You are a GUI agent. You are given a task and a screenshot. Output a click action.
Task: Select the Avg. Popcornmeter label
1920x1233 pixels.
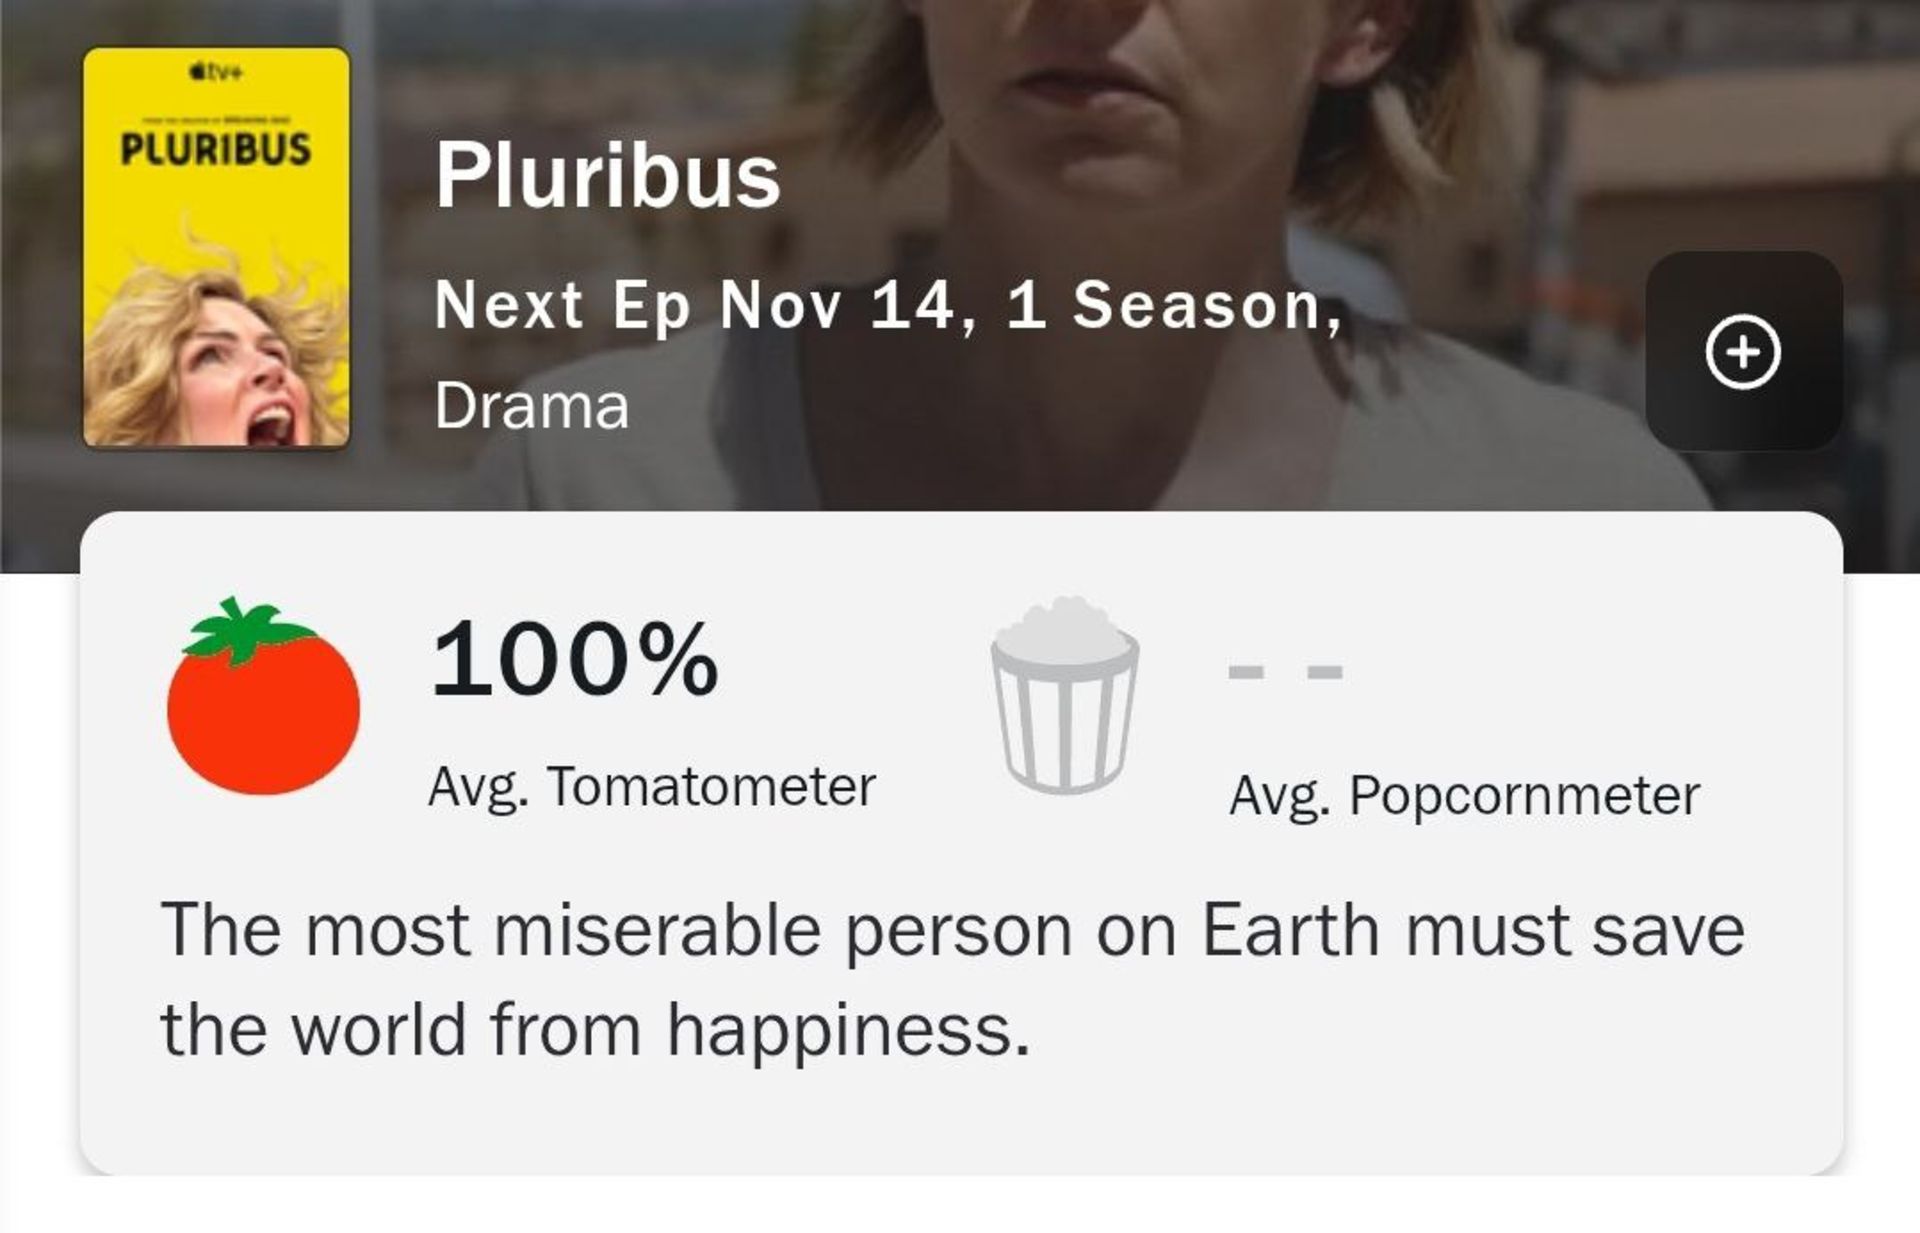coord(1464,796)
